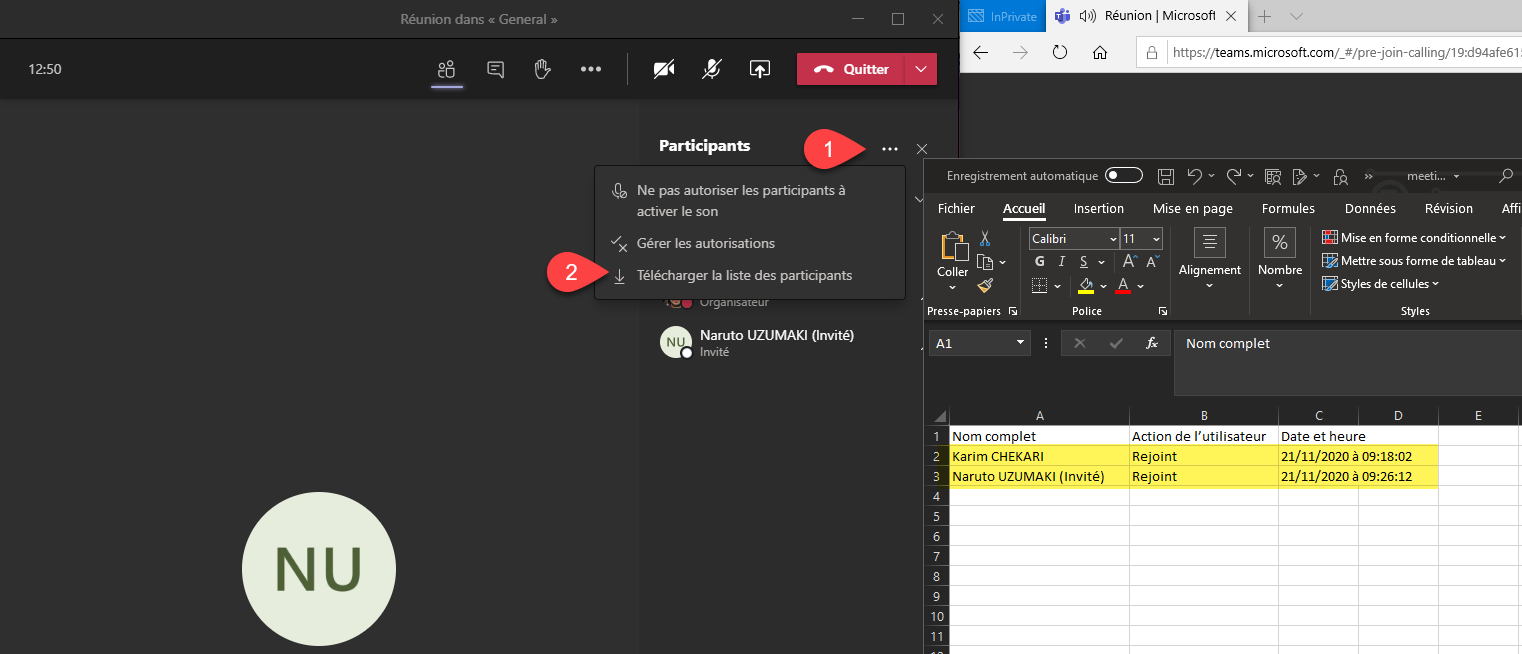1522x654 pixels.
Task: Switch to the Mise en page tab
Action: click(x=1193, y=209)
